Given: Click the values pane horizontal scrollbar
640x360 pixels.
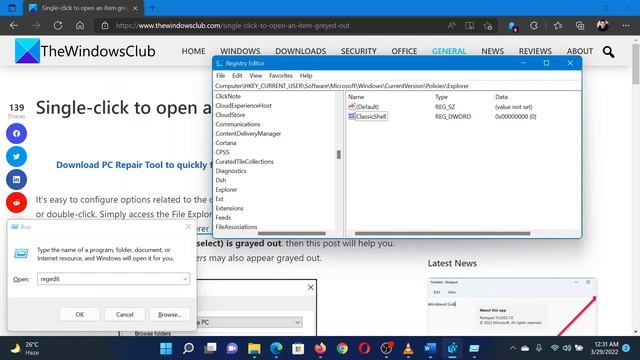Looking at the screenshot, I should click(x=442, y=233).
